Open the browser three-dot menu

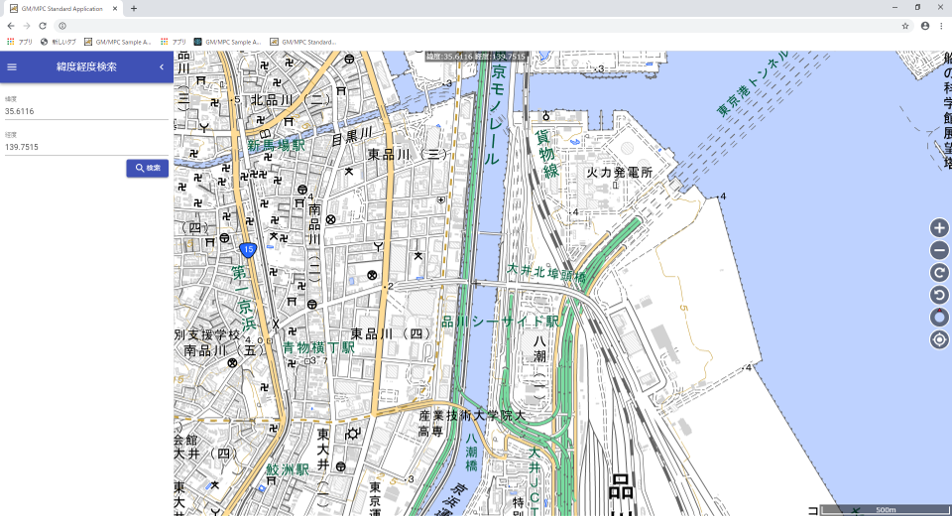[941, 26]
